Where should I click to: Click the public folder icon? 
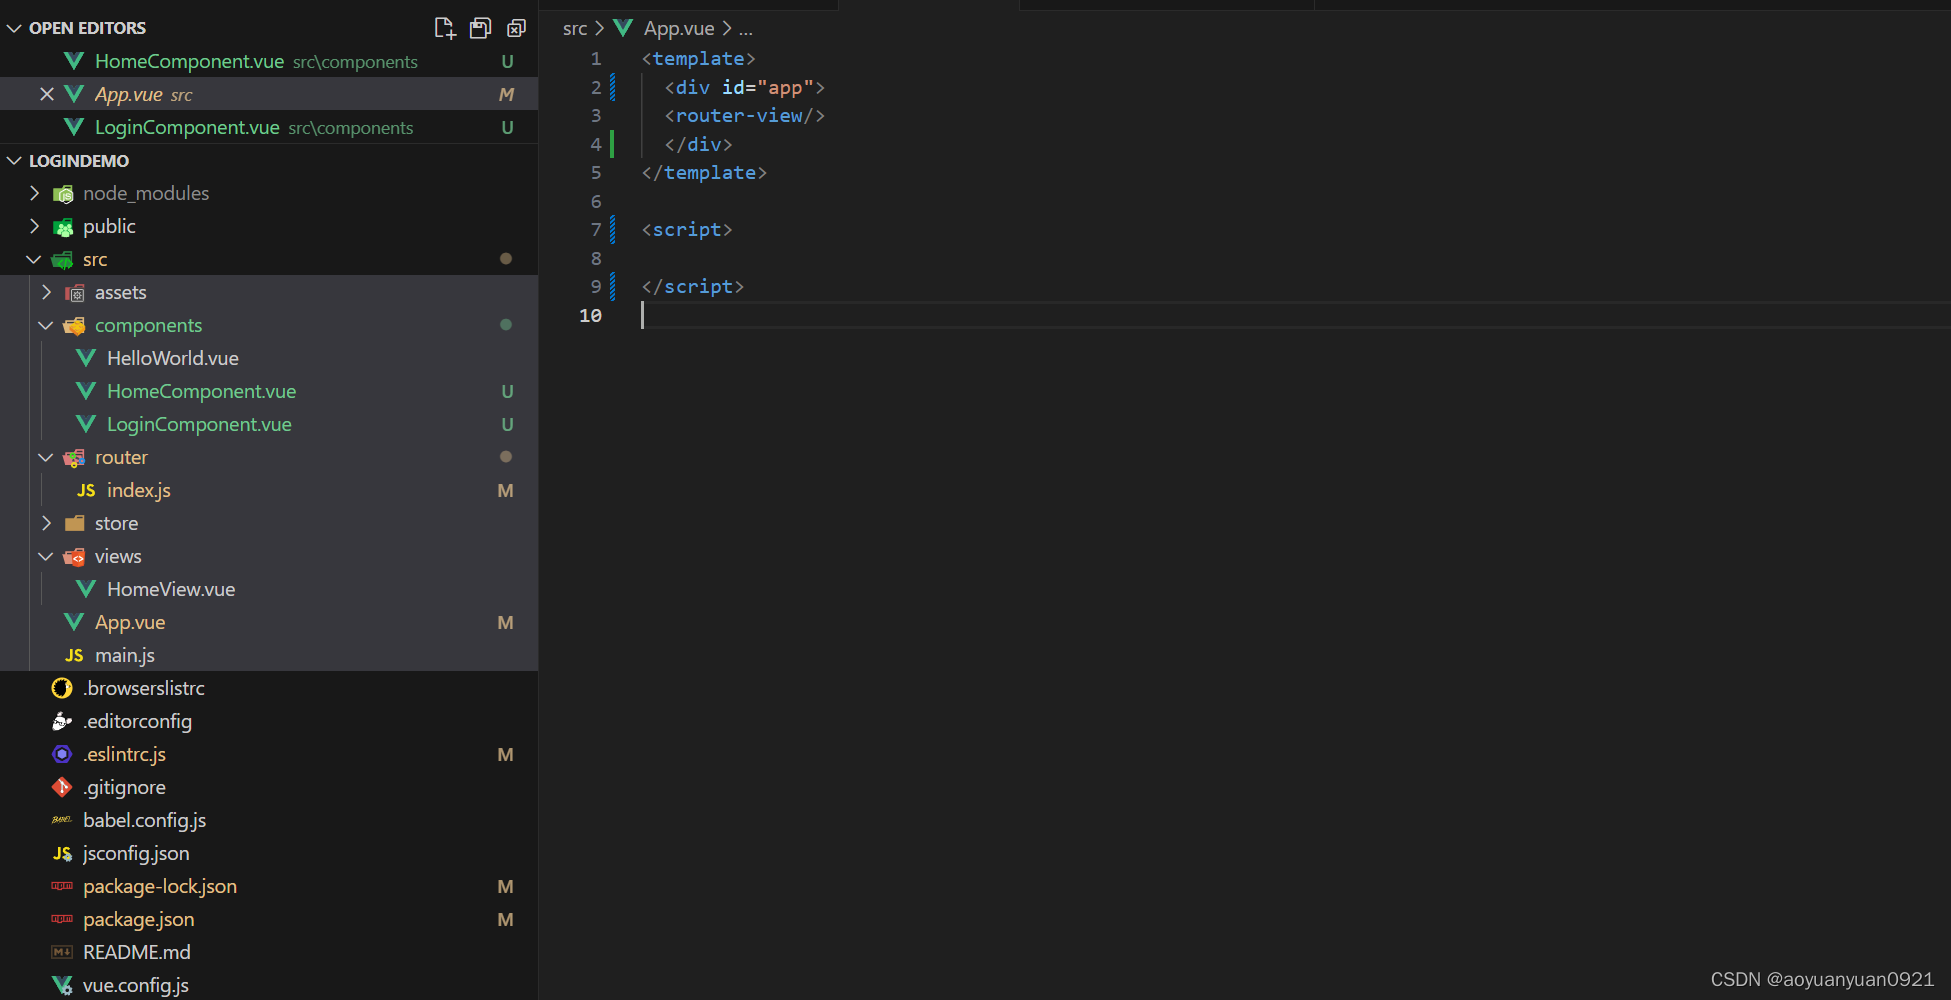pyautogui.click(x=63, y=227)
